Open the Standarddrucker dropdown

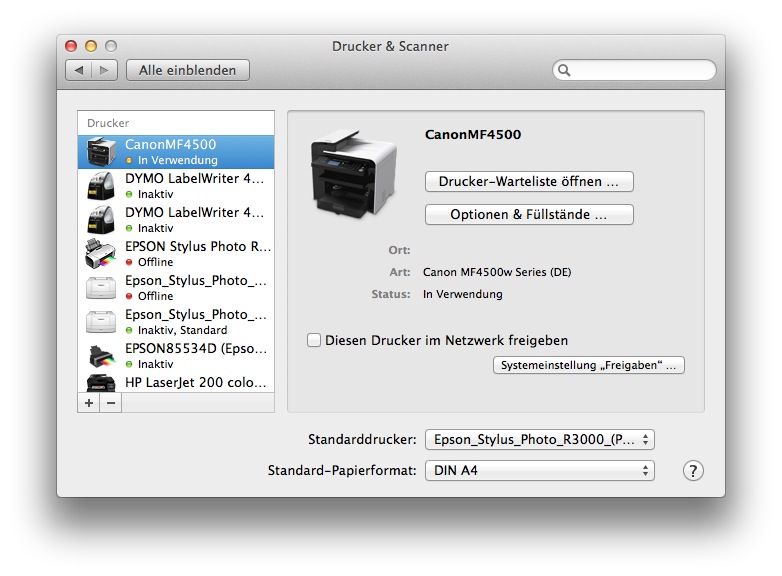click(x=539, y=440)
